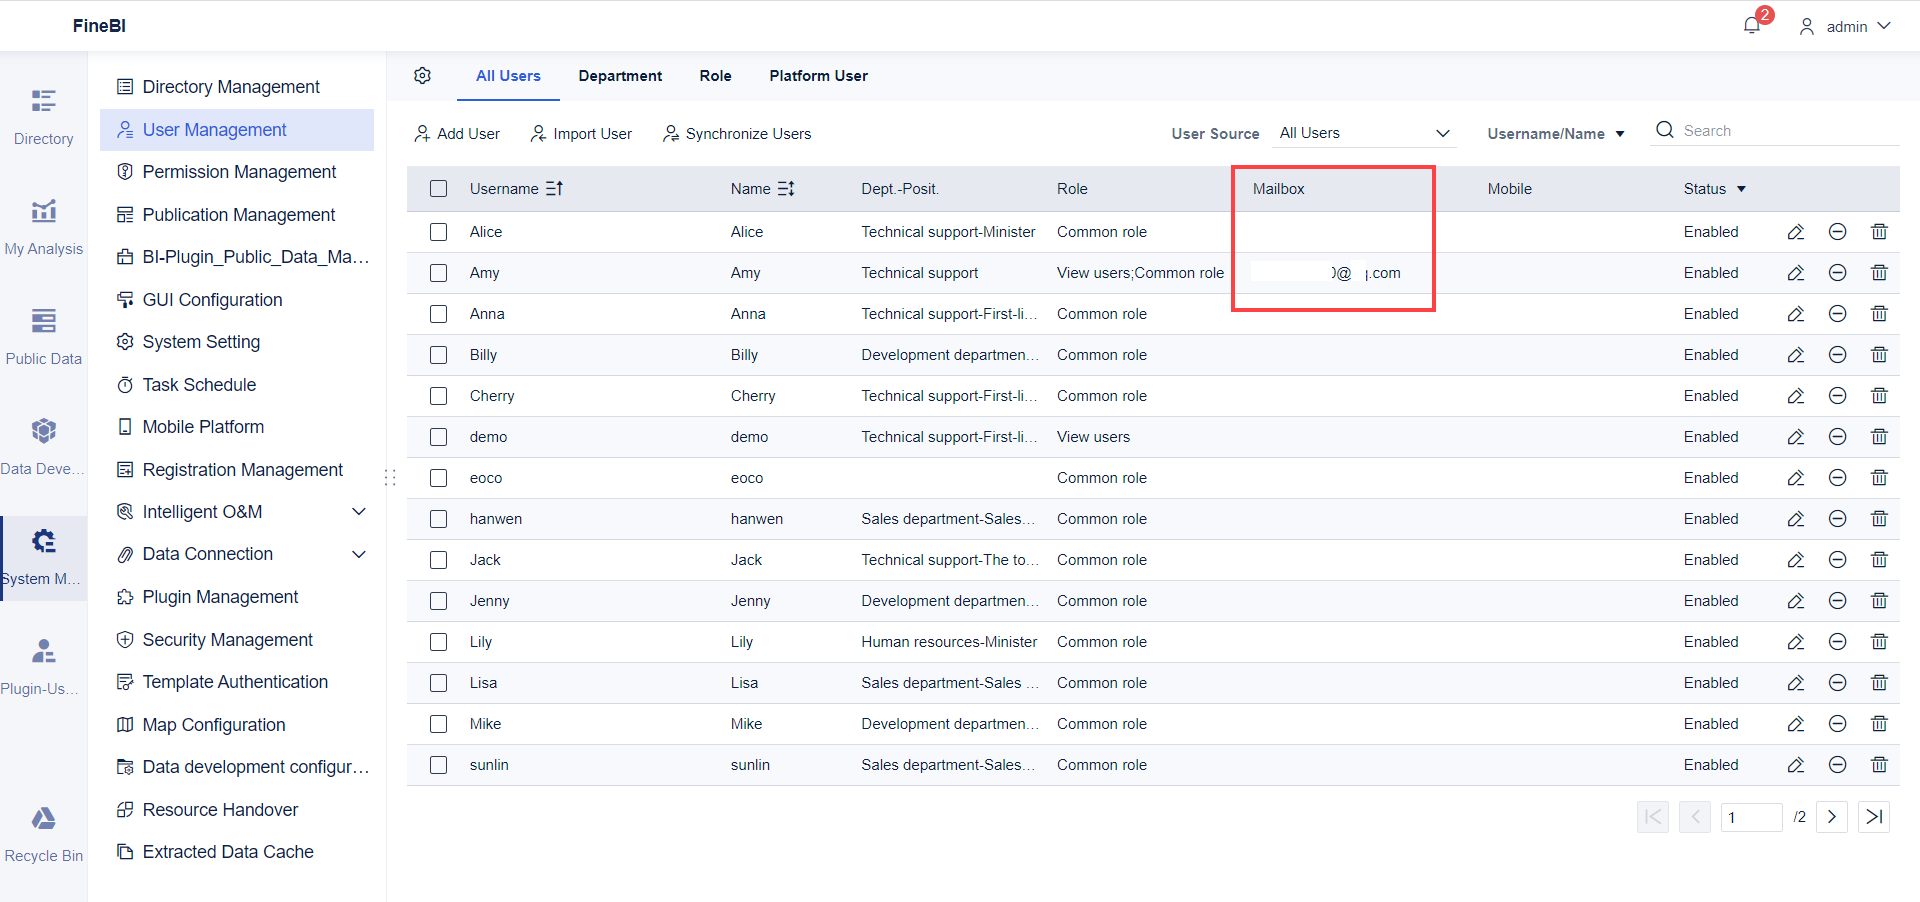Open the Platform User tab
Viewport: 1920px width, 902px height.
point(818,75)
